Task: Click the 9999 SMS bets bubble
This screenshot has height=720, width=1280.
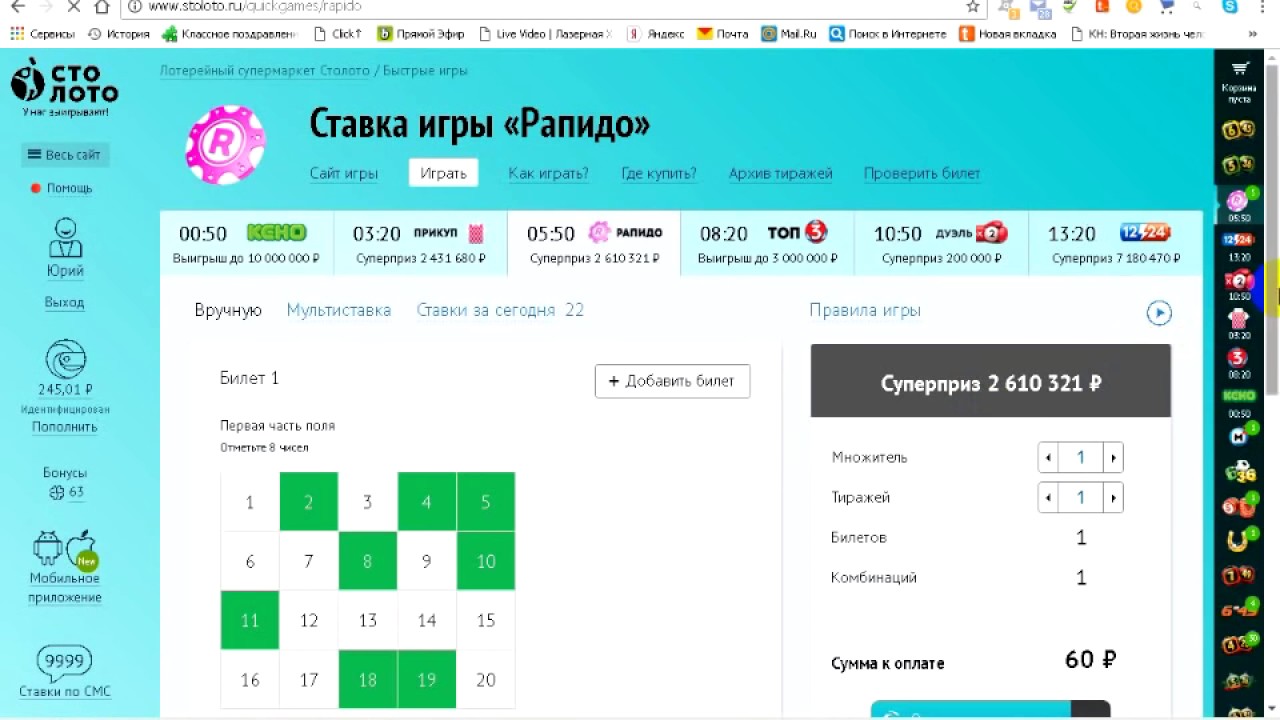Action: click(64, 662)
